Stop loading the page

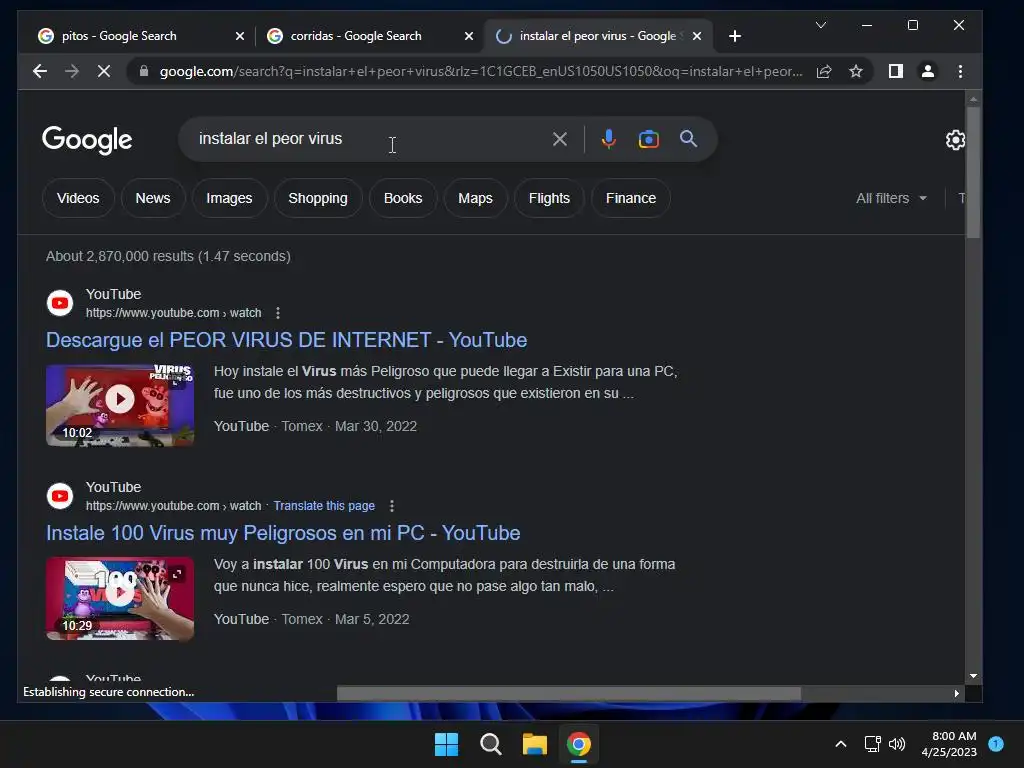(104, 71)
